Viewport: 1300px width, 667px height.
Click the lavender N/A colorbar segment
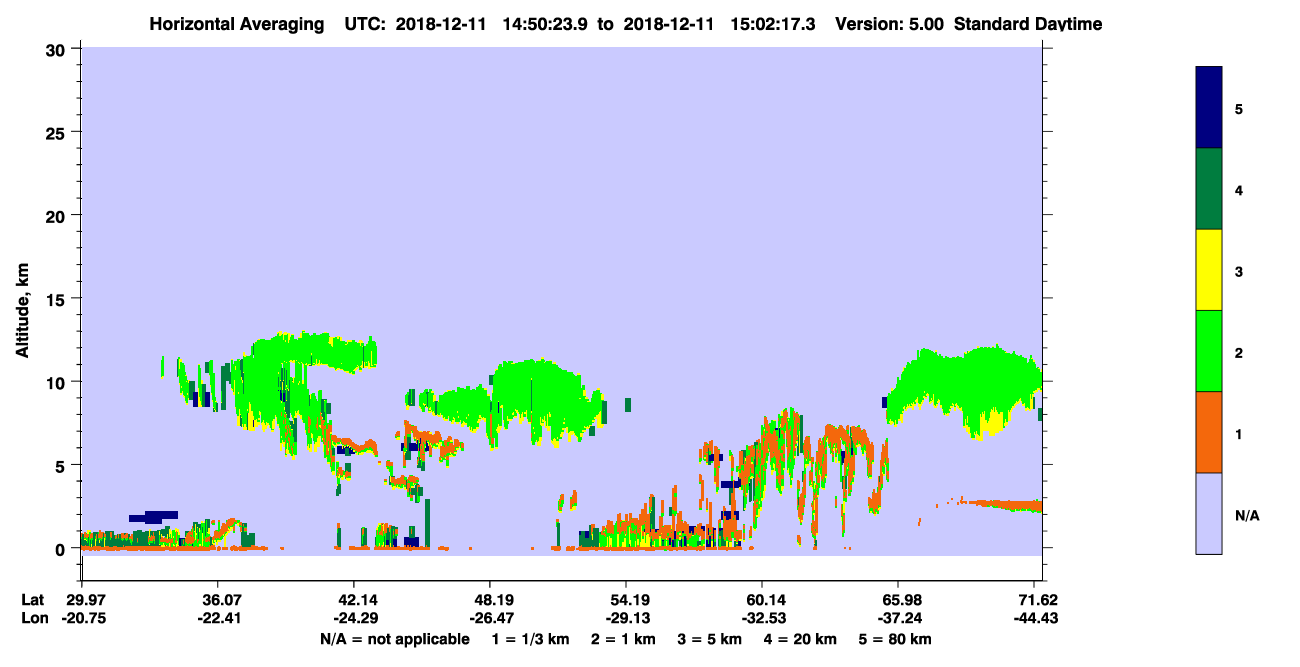[1208, 513]
